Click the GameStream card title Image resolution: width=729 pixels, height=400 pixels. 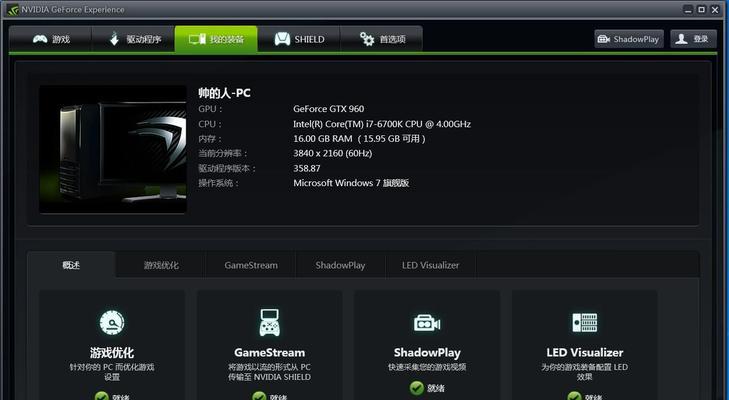[x=270, y=353]
